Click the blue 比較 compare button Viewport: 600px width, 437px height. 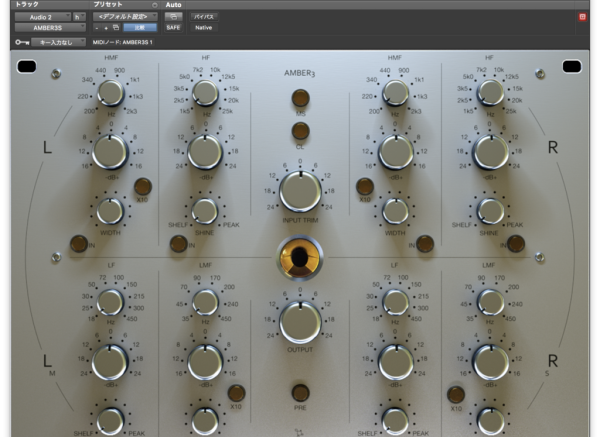[x=140, y=28]
